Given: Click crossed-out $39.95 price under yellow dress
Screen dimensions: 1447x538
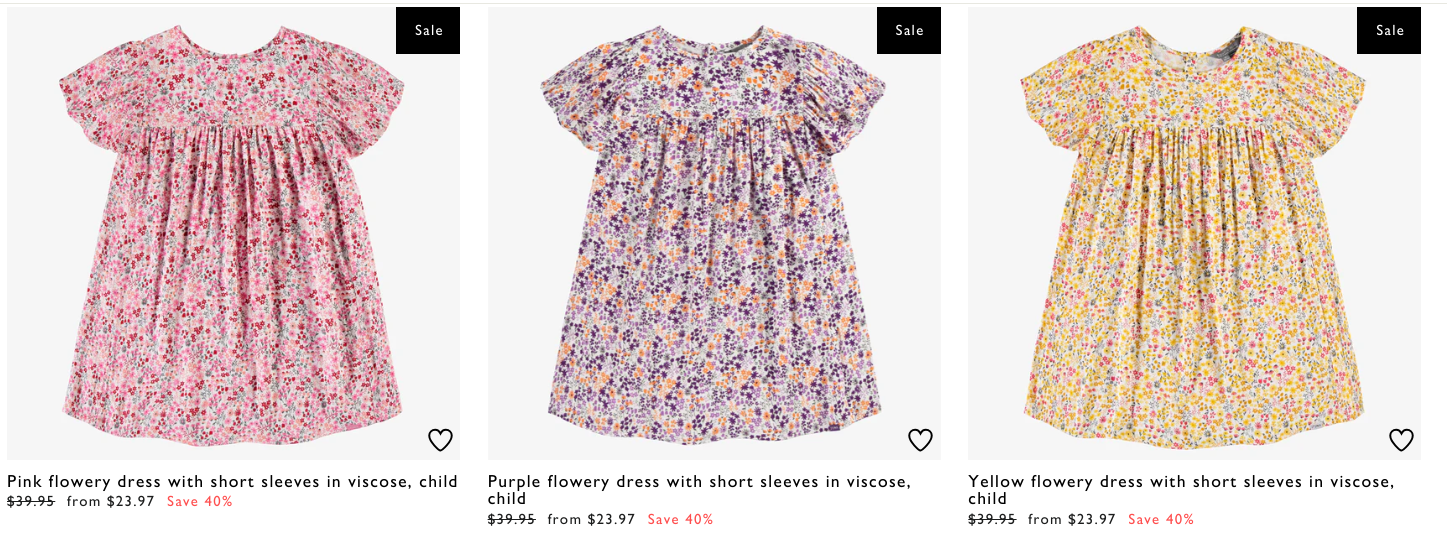Looking at the screenshot, I should (992, 520).
